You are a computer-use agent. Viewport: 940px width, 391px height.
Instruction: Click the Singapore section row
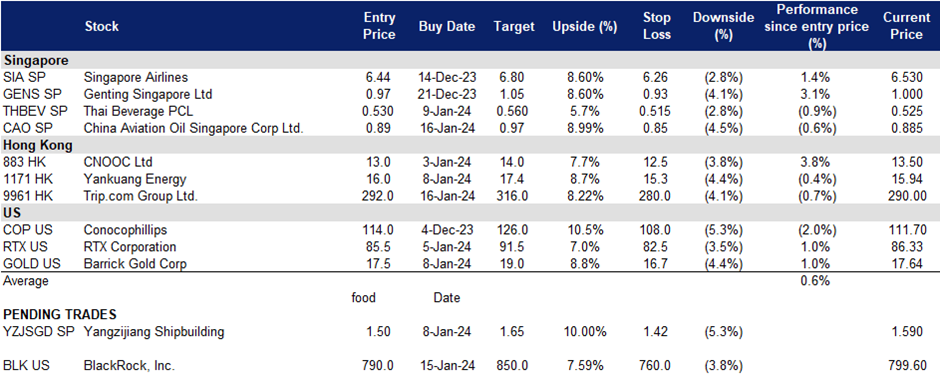[470, 61]
